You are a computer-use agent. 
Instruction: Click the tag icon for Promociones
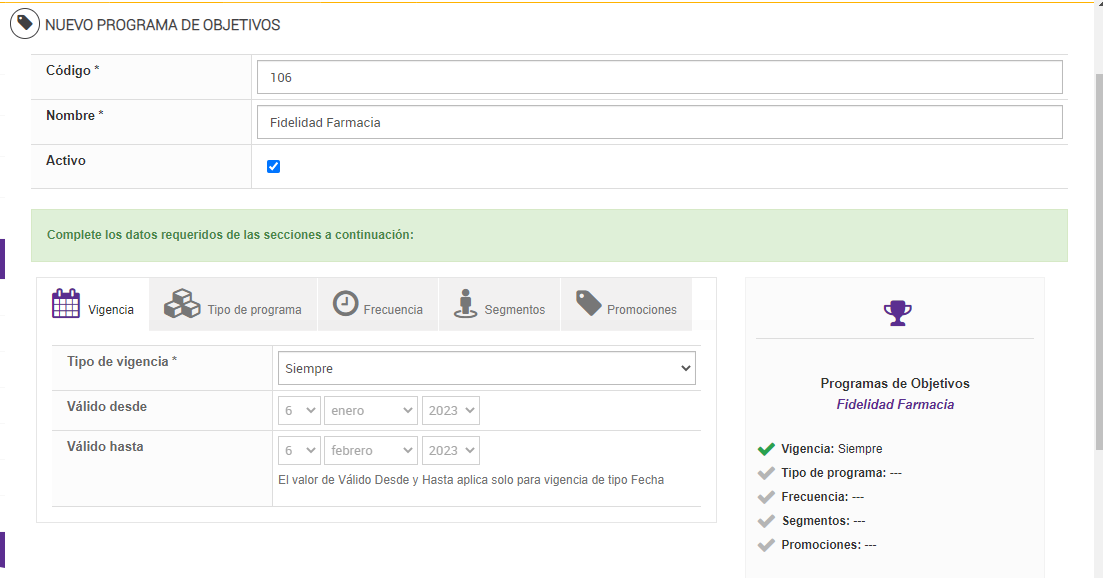(589, 303)
